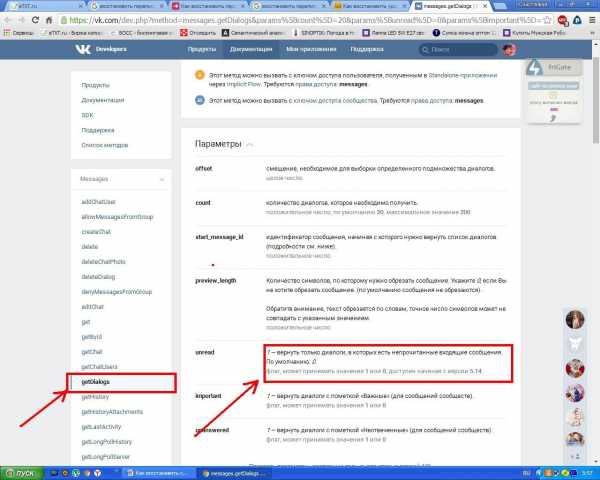Image resolution: width=600 pixels, height=480 pixels.
Task: Reload the page with browser refresh icon
Action: (35, 20)
